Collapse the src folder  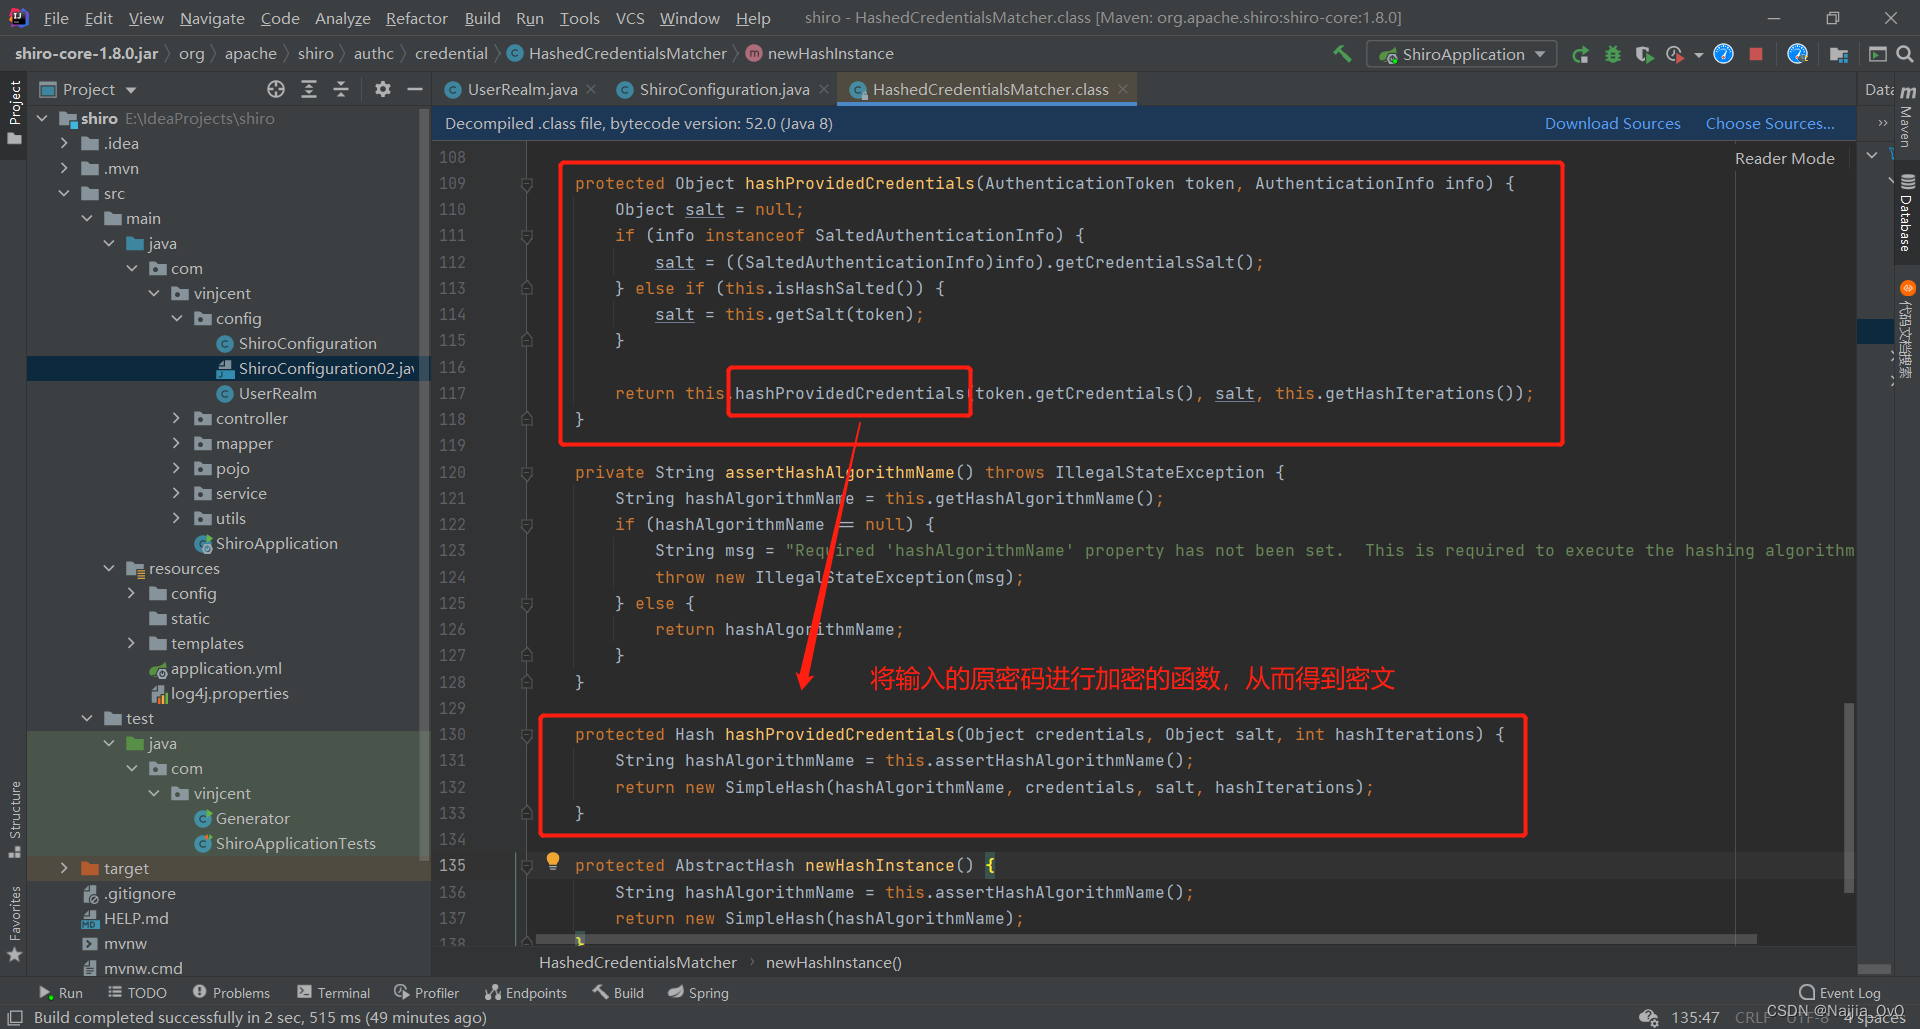coord(64,193)
